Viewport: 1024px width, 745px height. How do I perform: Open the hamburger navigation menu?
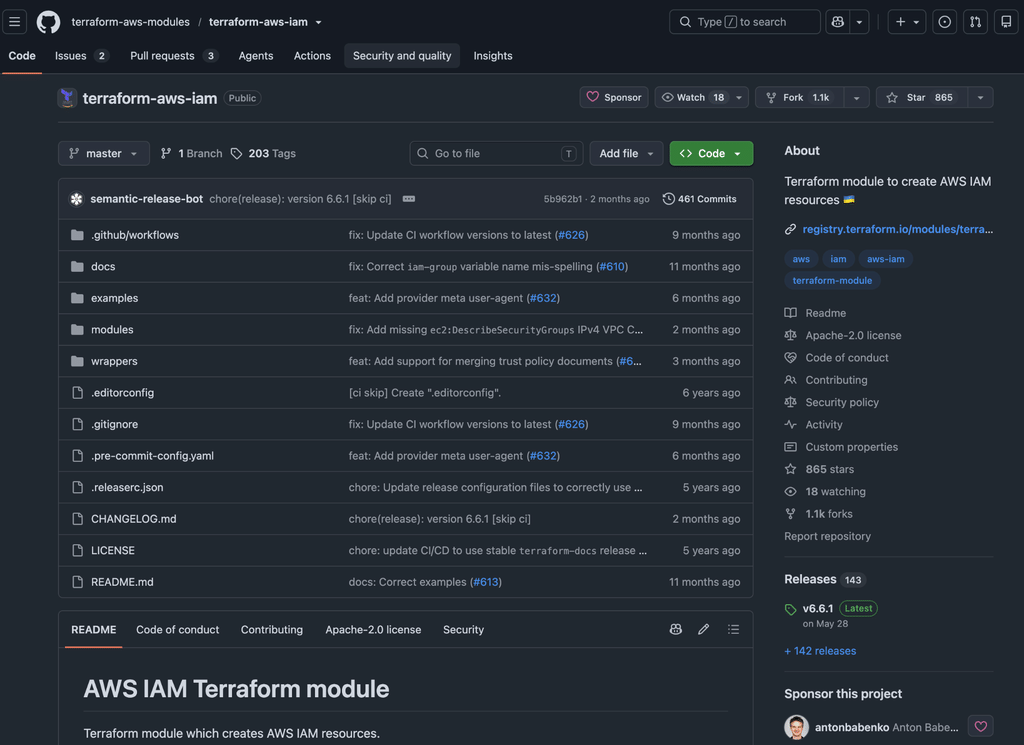pyautogui.click(x=14, y=22)
